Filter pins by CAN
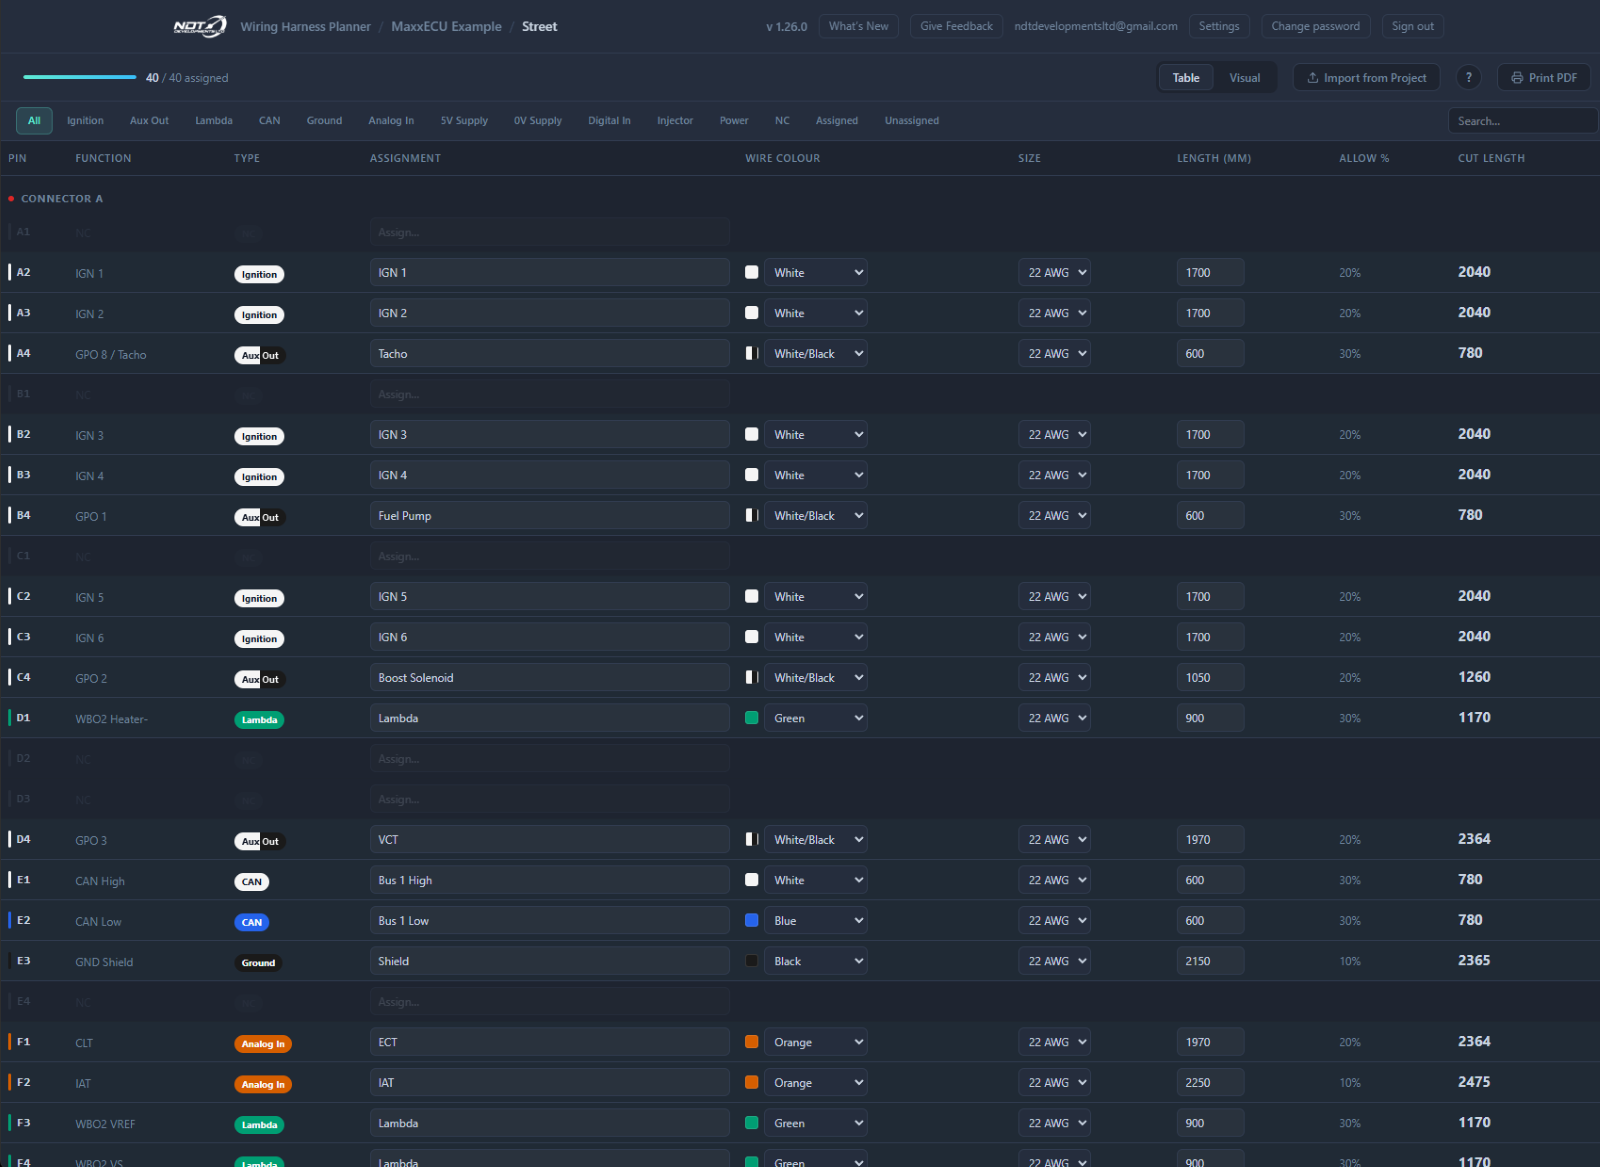This screenshot has width=1600, height=1167. point(269,120)
